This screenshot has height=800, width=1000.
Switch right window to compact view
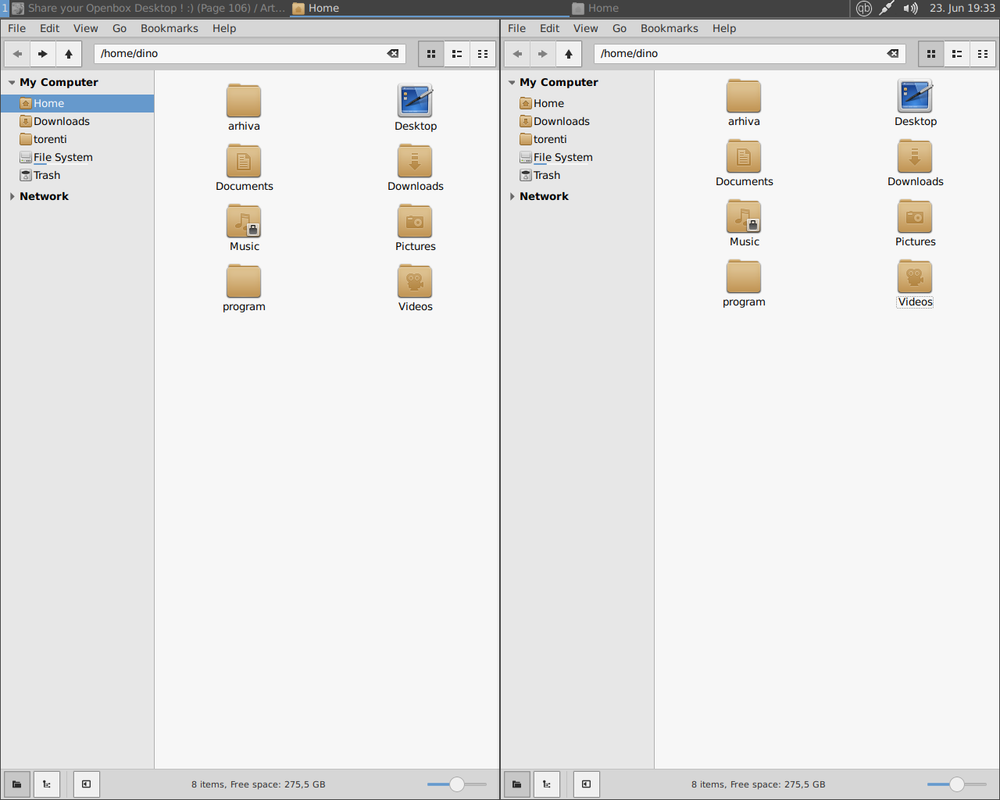[x=983, y=54]
